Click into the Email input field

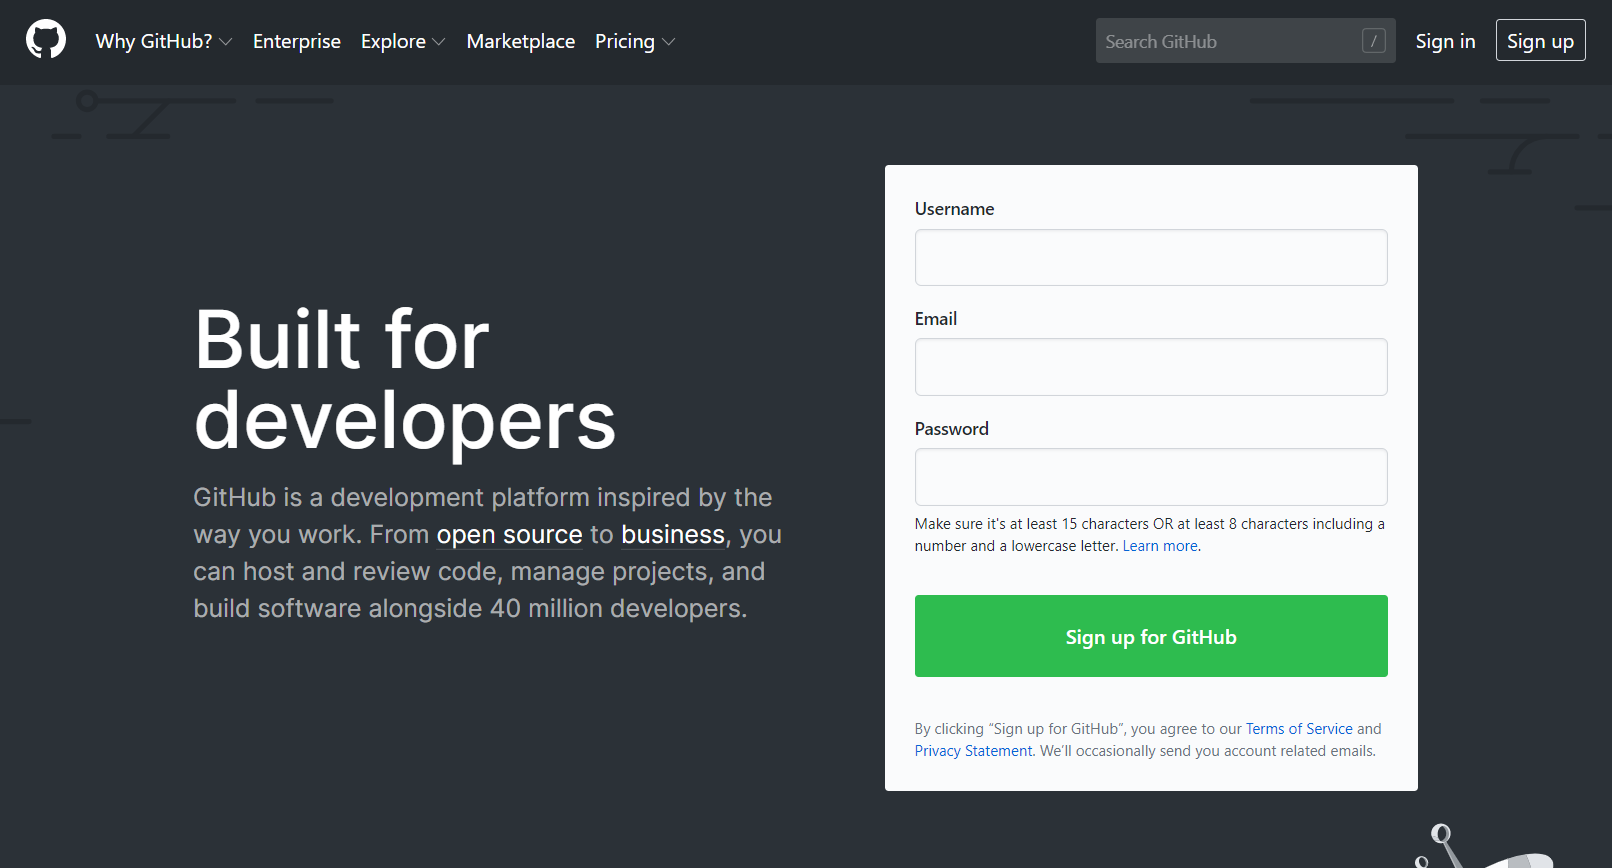click(x=1151, y=367)
